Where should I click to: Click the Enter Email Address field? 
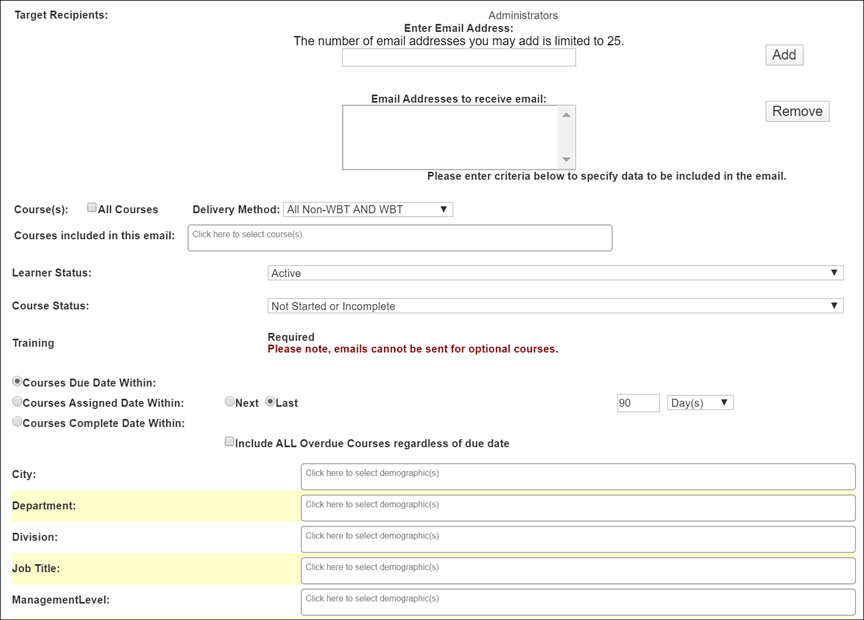point(459,57)
